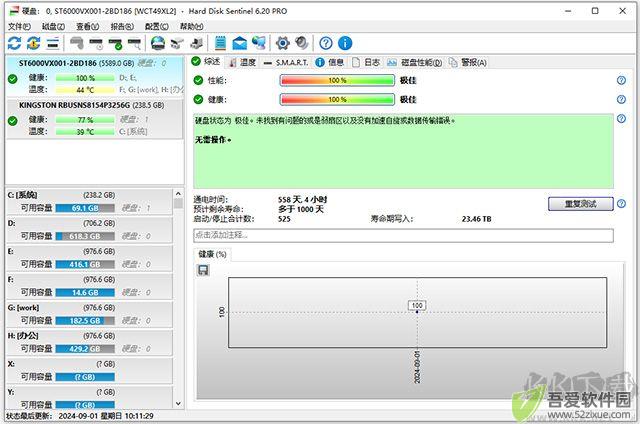Click the blue envelope email icon
Viewport: 640px width, 424px height.
pyautogui.click(x=240, y=43)
